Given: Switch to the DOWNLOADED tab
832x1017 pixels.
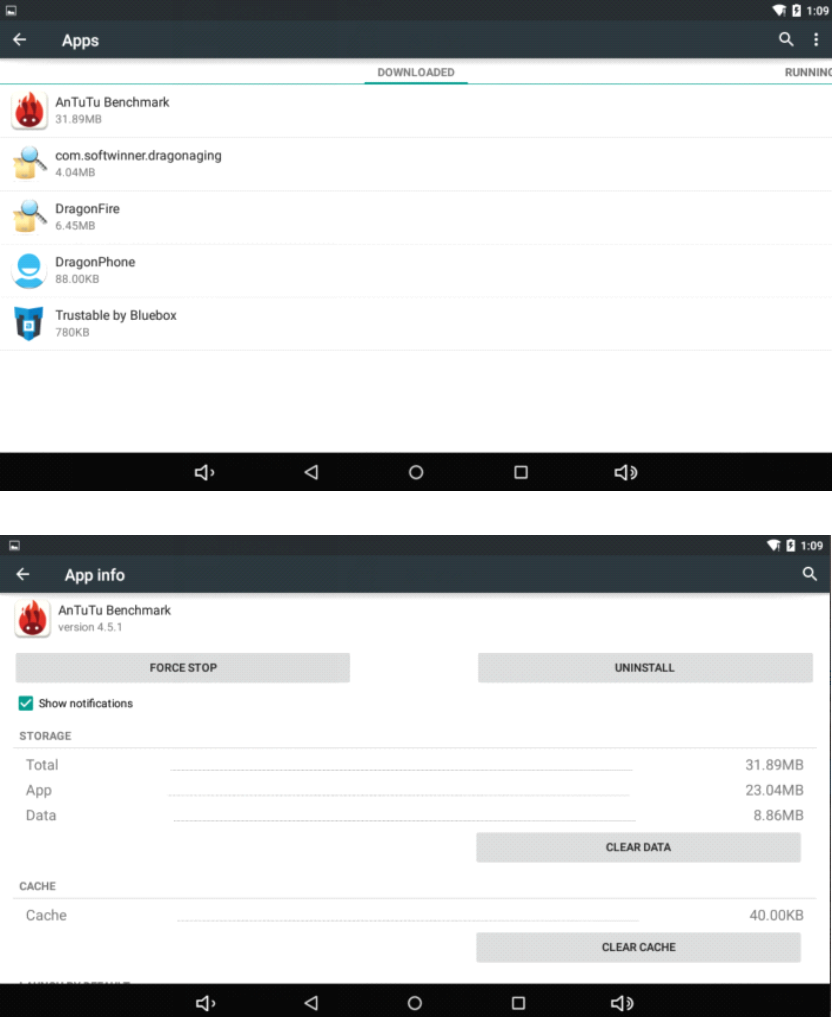Looking at the screenshot, I should pos(416,72).
